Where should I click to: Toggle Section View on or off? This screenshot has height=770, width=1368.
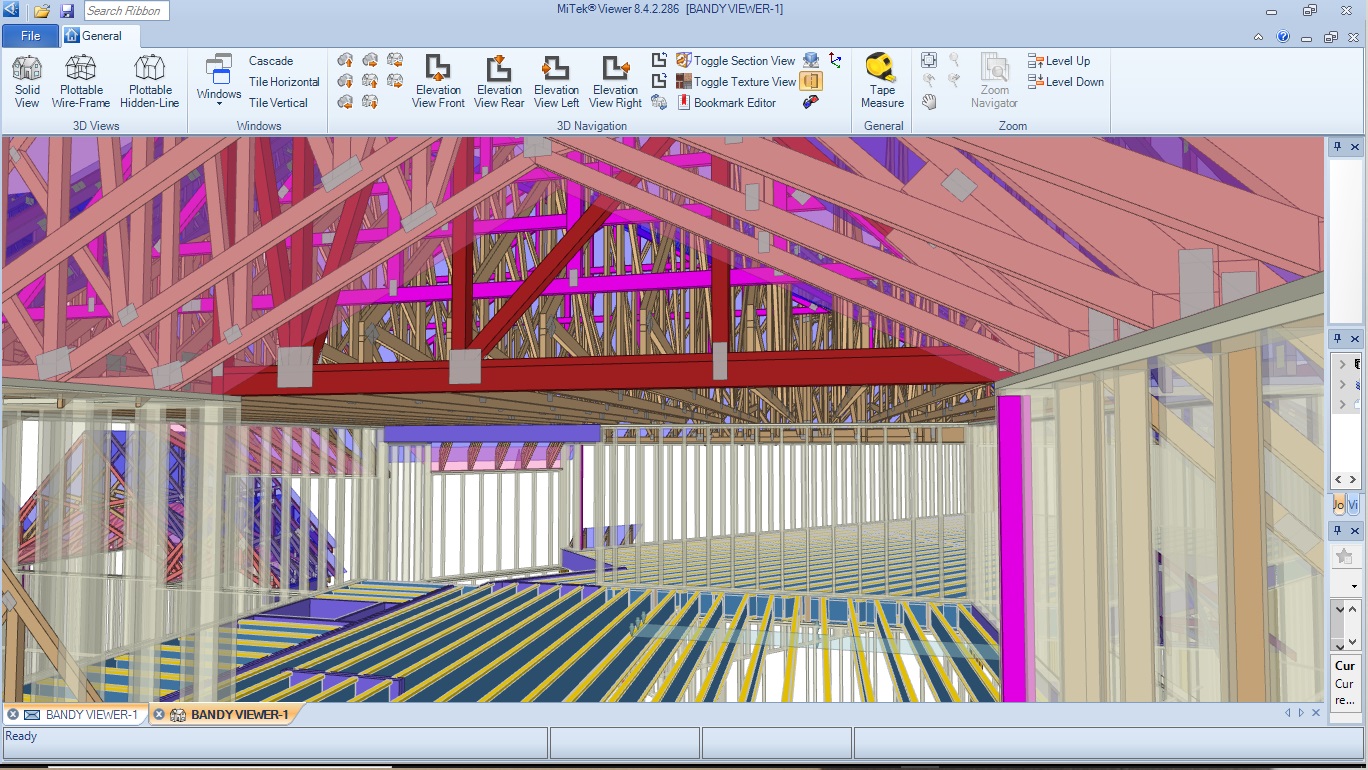pos(735,61)
